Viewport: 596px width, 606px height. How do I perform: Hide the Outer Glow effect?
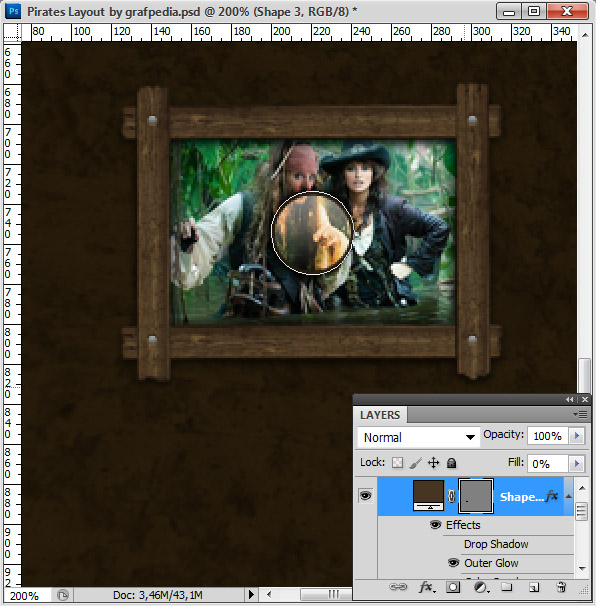pyautogui.click(x=453, y=562)
